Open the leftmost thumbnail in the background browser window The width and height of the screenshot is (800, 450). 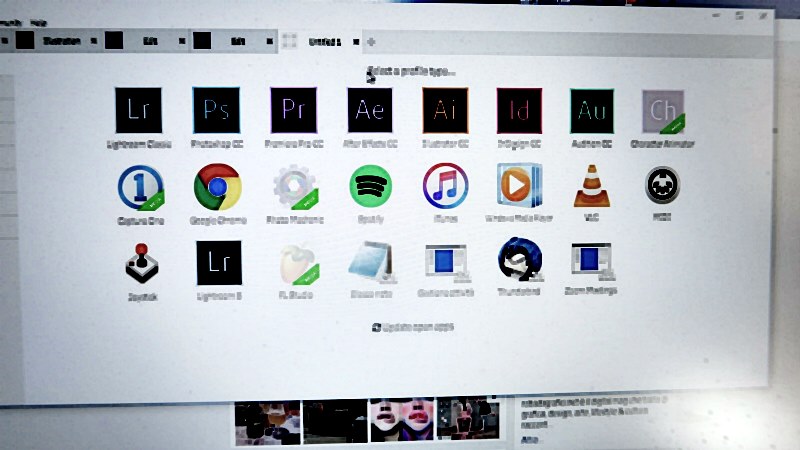click(267, 422)
